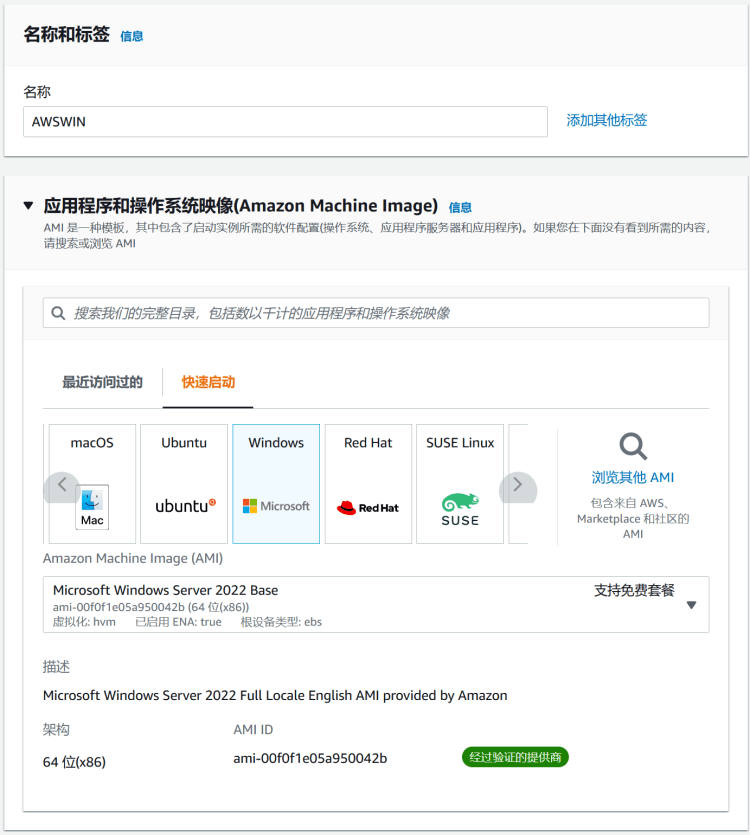The width and height of the screenshot is (750, 835).
Task: Click the AMI catalog search box
Action: [x=376, y=313]
